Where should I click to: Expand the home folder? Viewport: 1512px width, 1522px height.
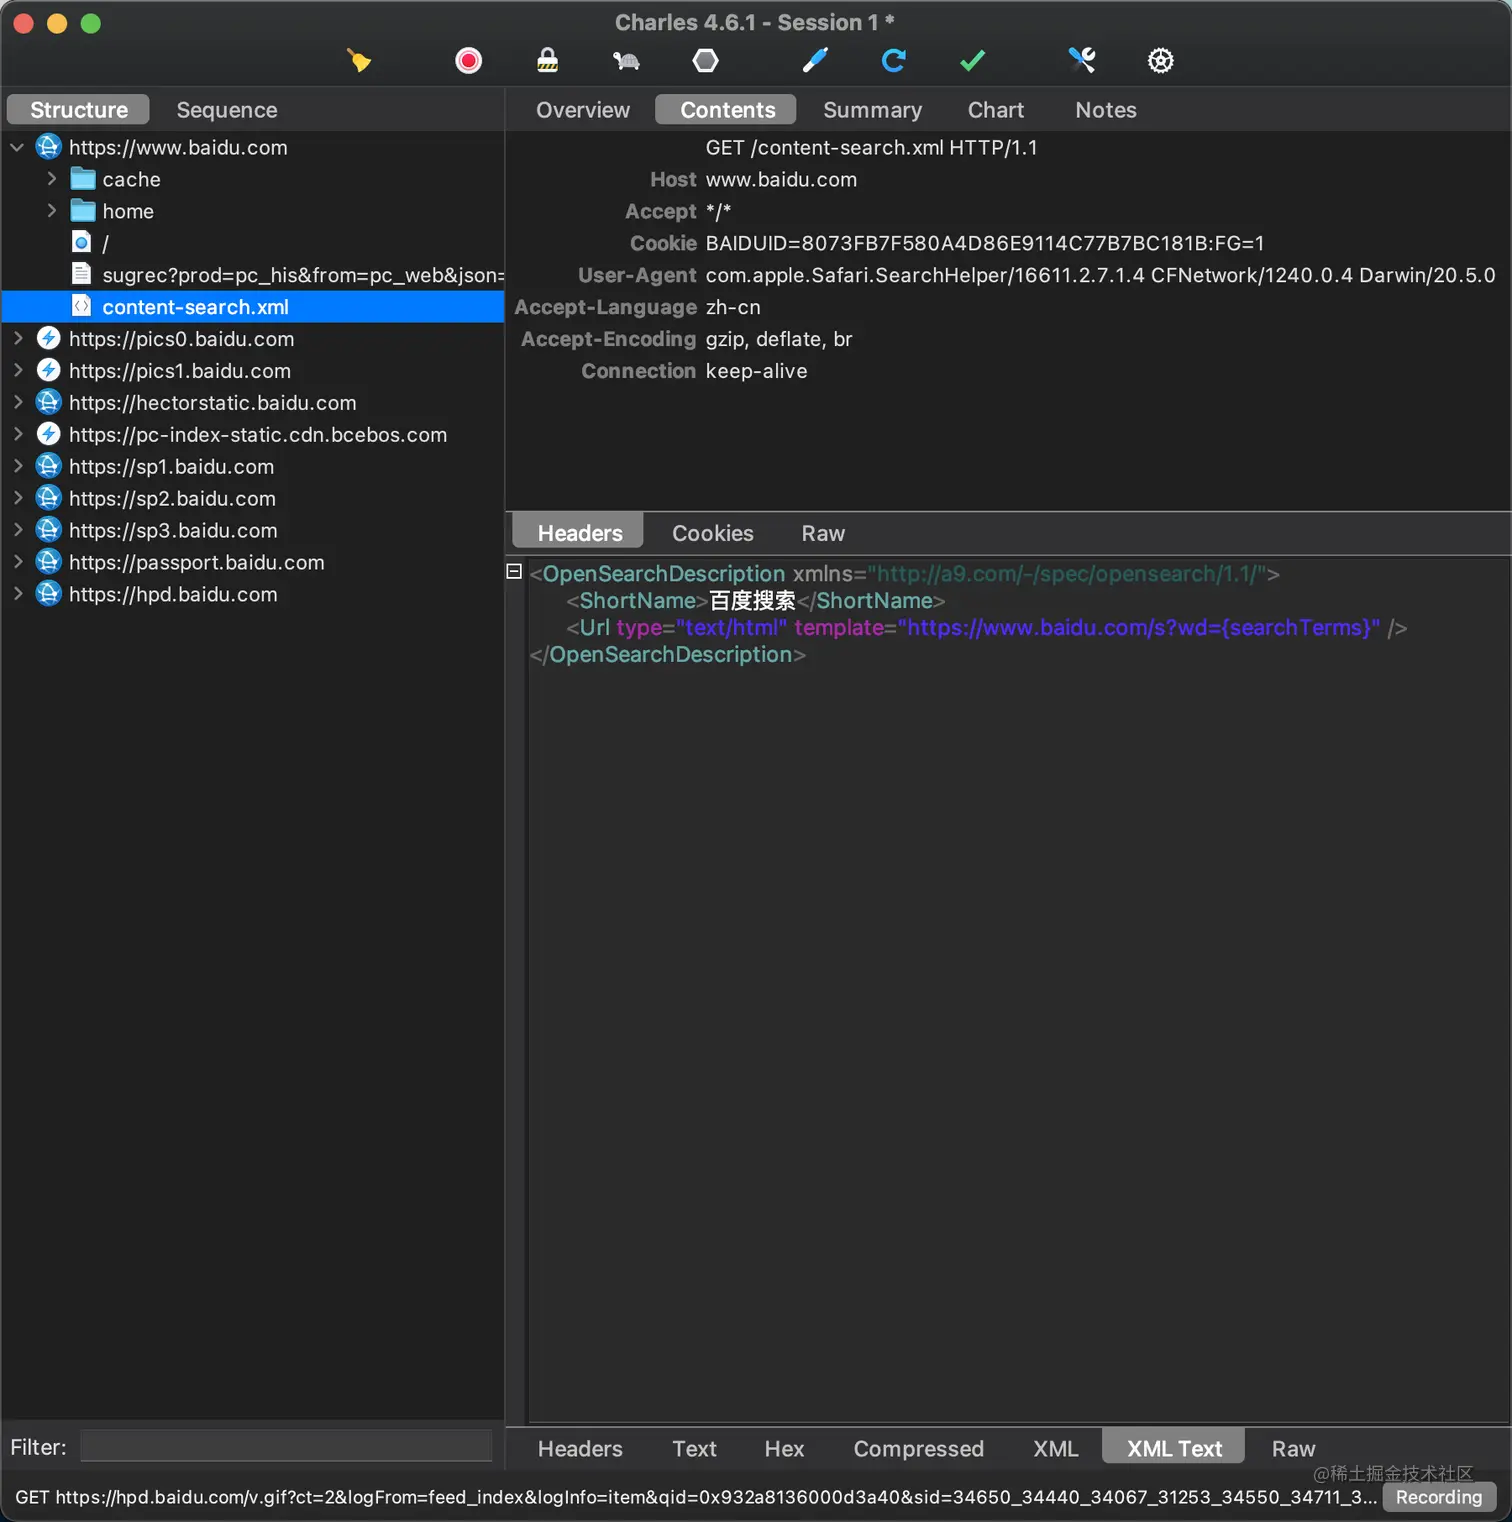[x=51, y=211]
